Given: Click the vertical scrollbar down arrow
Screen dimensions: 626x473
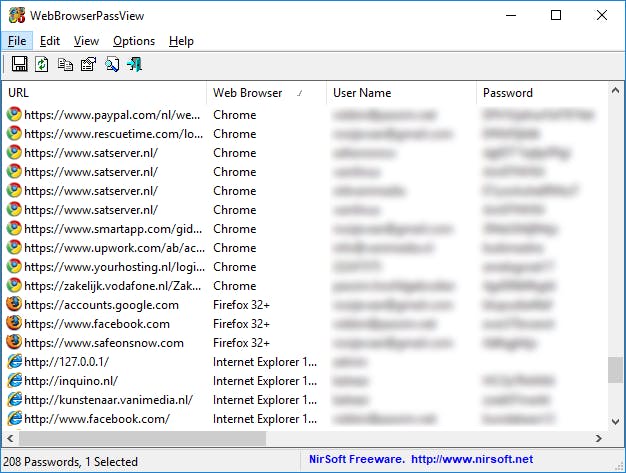Looking at the screenshot, I should click(x=616, y=422).
